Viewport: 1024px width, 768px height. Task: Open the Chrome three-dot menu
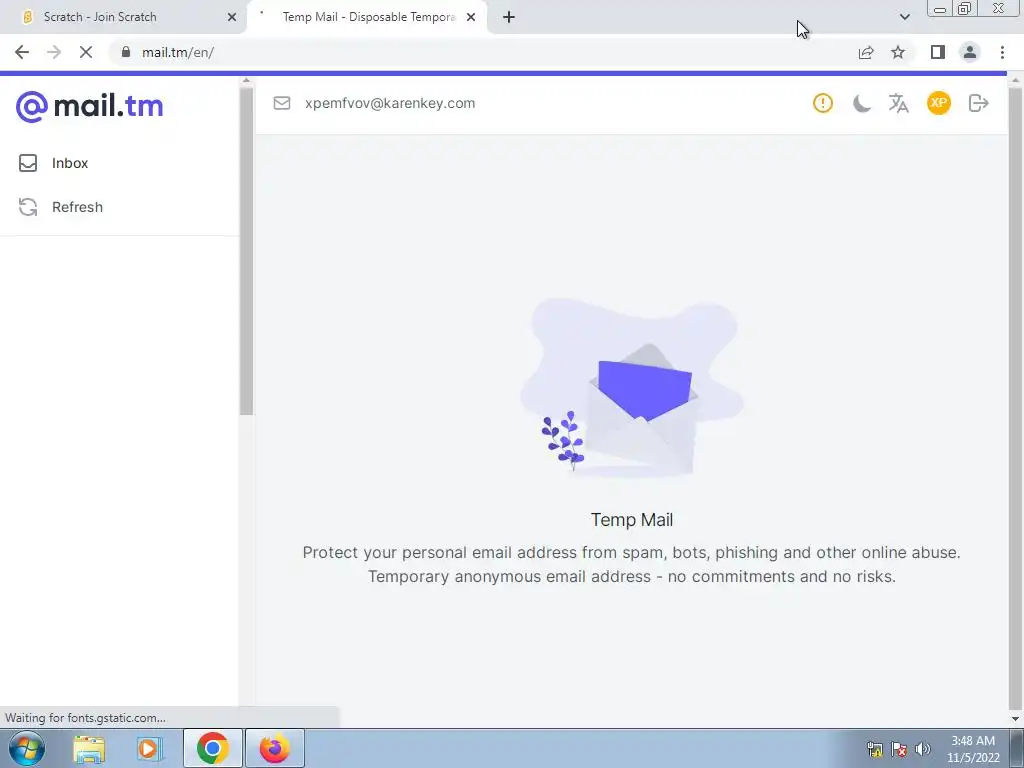1002,52
